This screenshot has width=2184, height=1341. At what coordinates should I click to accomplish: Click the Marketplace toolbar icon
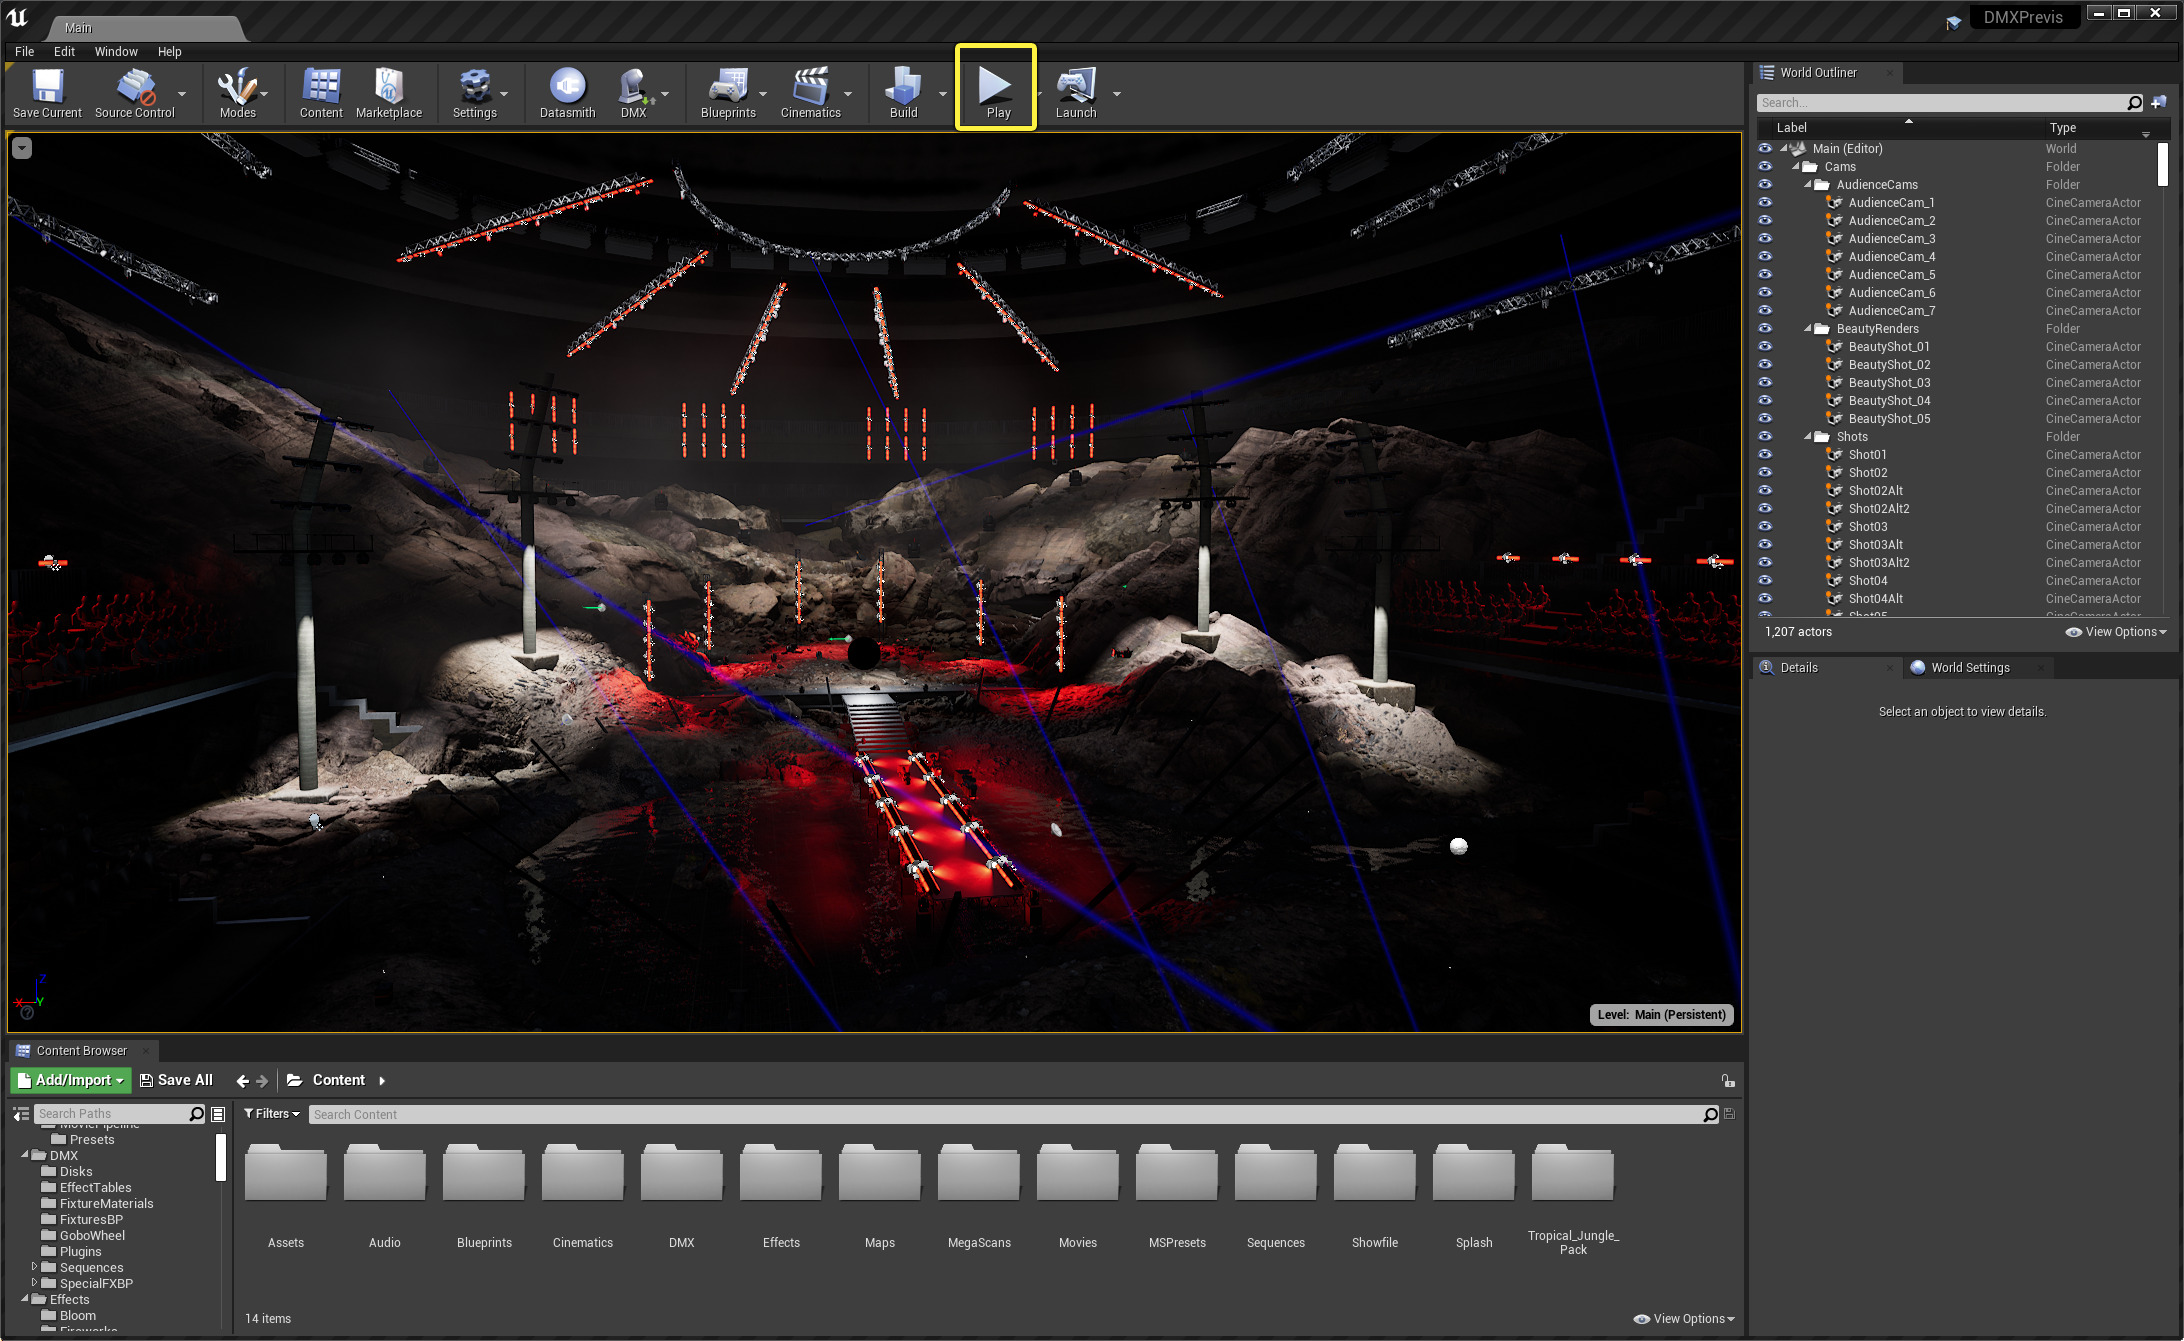[x=389, y=92]
